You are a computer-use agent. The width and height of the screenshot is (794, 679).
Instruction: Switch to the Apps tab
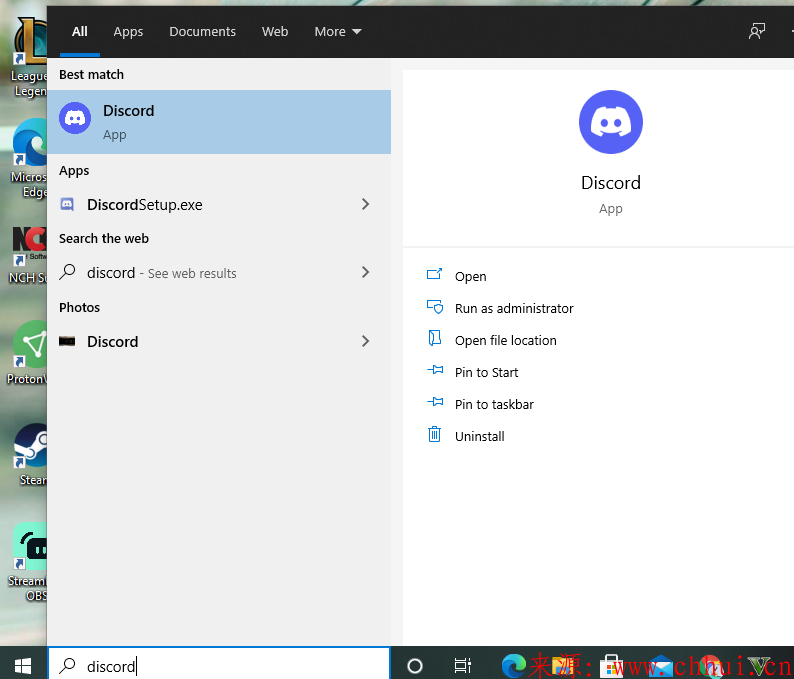click(x=128, y=31)
